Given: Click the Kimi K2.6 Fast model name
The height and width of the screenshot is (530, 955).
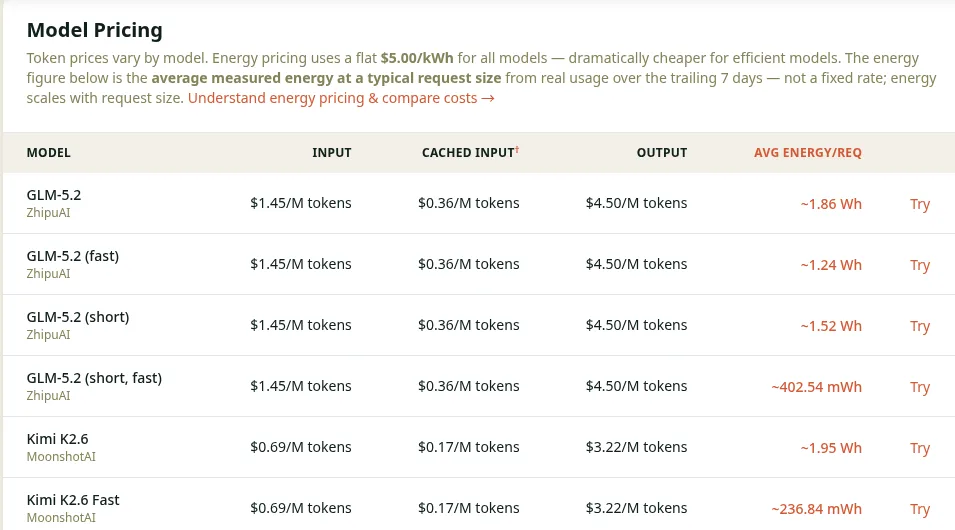Looking at the screenshot, I should 72,500.
